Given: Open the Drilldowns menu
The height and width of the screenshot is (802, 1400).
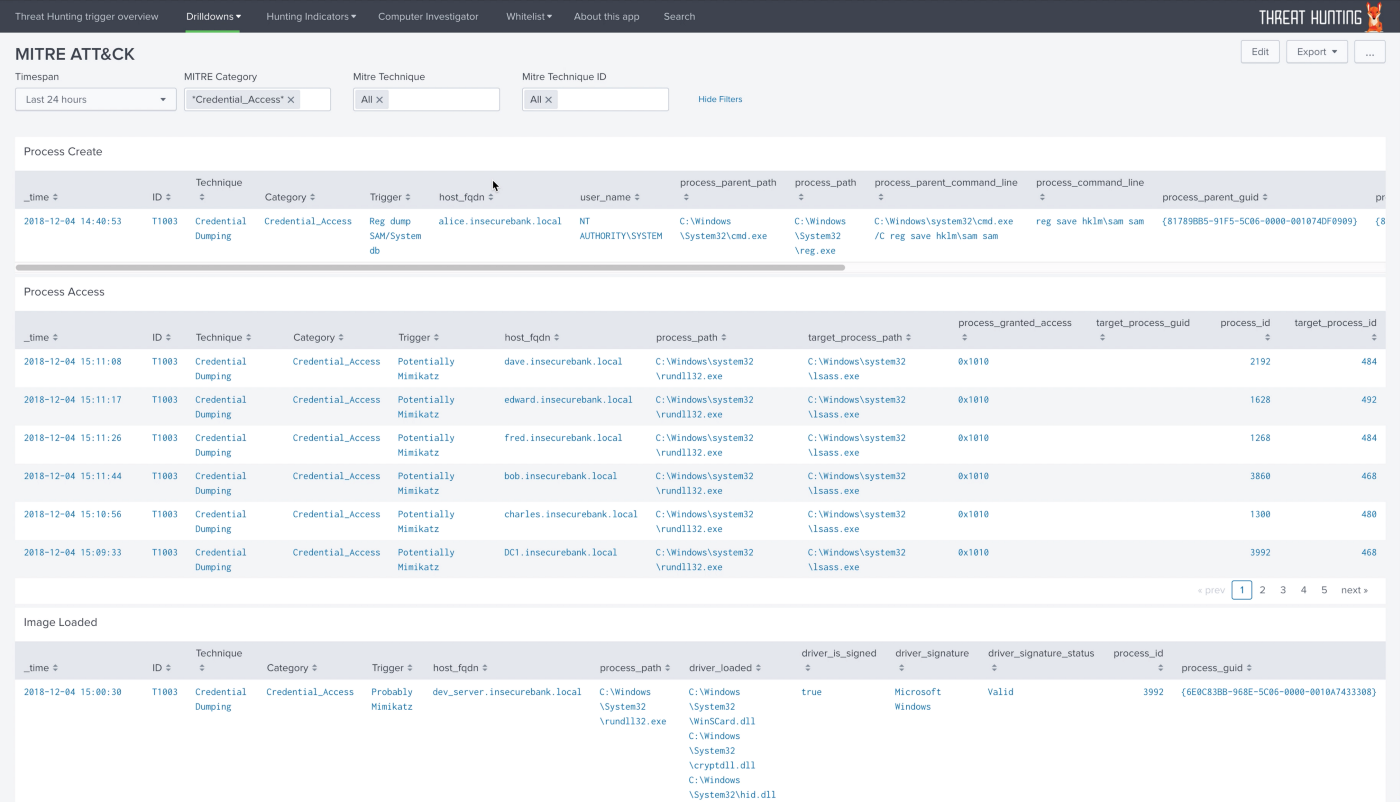Looking at the screenshot, I should coord(213,16).
